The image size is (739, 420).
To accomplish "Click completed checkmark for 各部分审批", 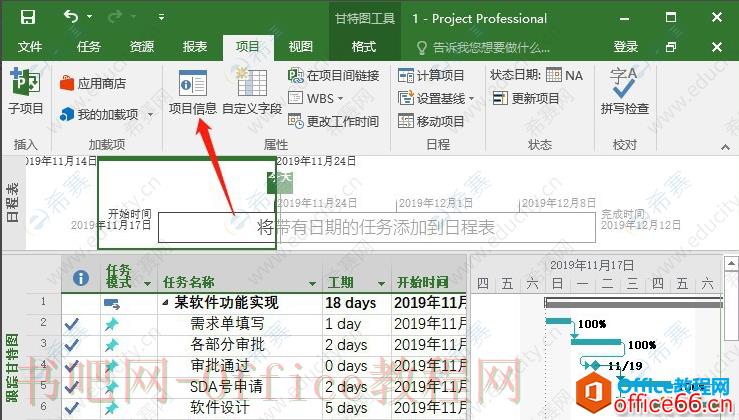I will point(72,345).
